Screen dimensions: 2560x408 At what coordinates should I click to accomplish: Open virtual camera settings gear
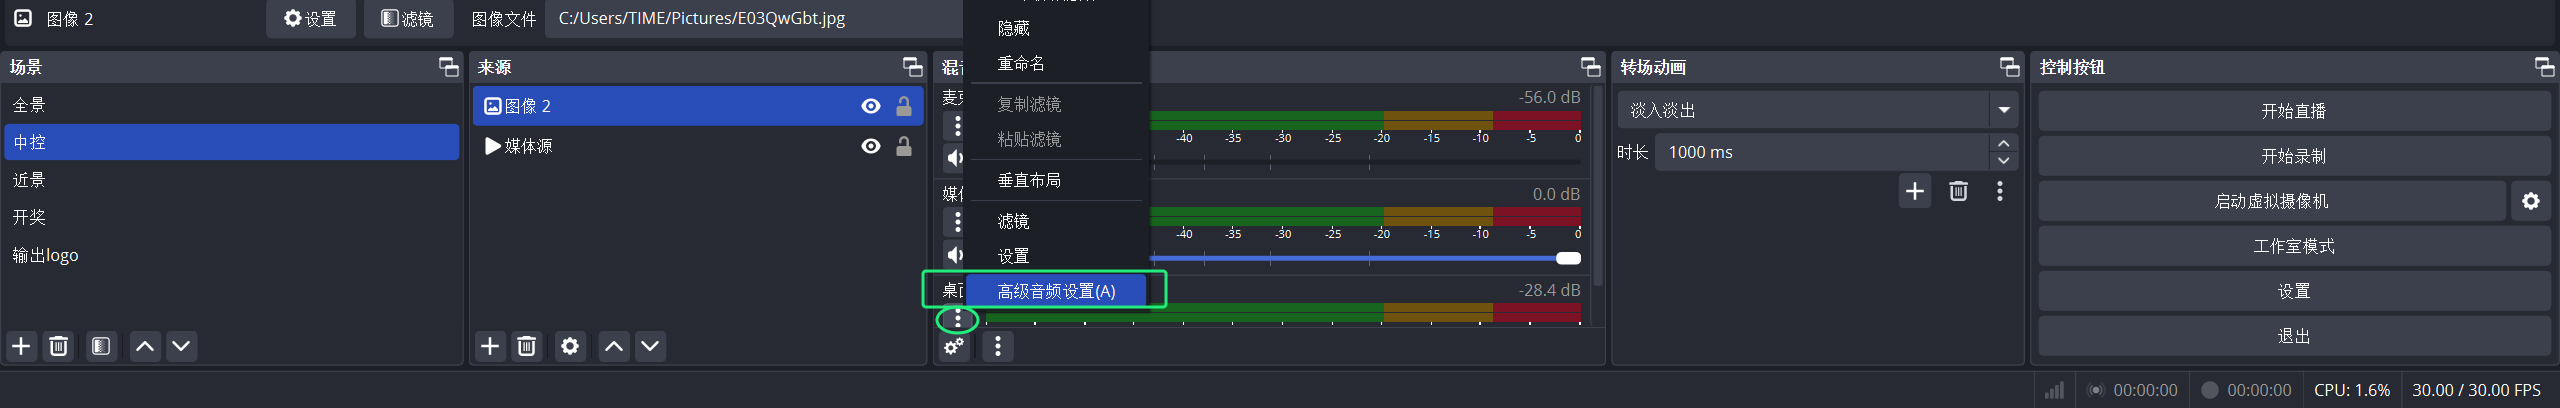tap(2531, 201)
